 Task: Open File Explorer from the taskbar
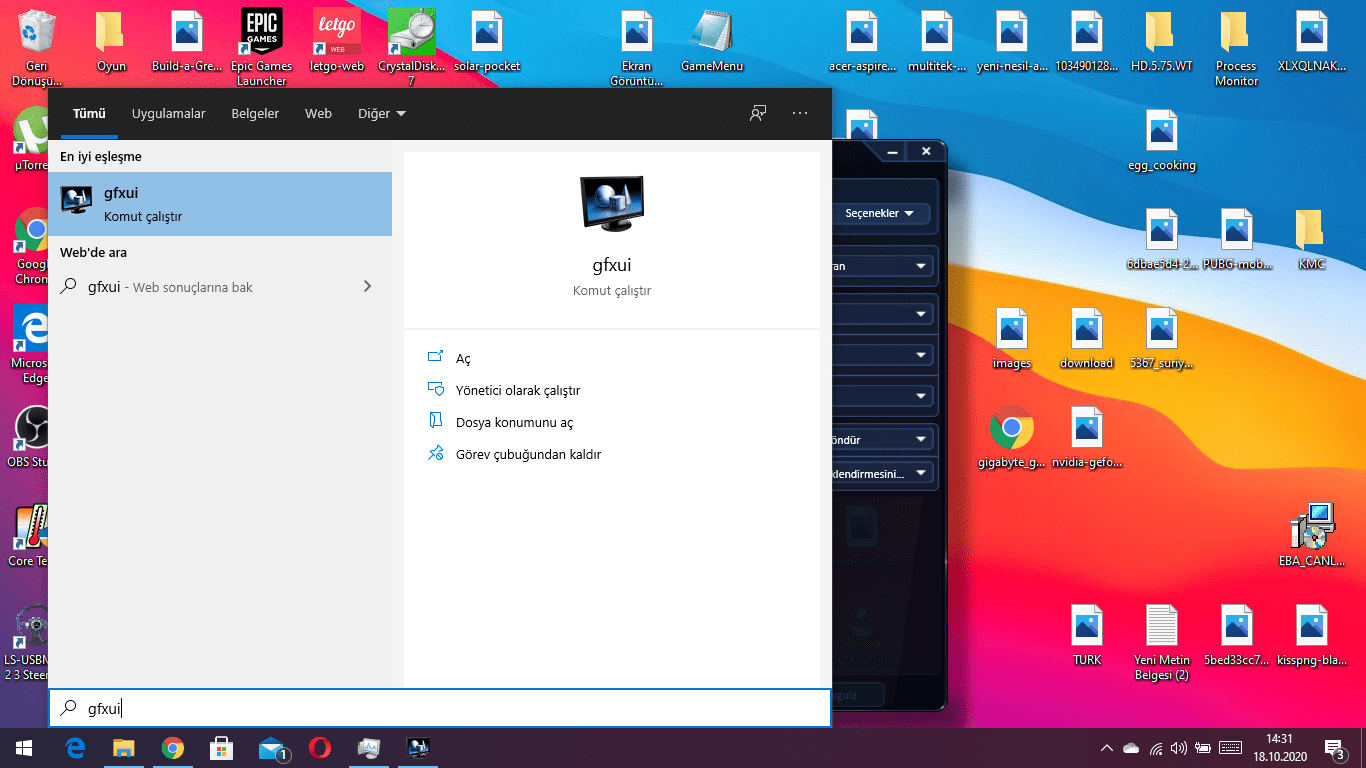(x=123, y=747)
